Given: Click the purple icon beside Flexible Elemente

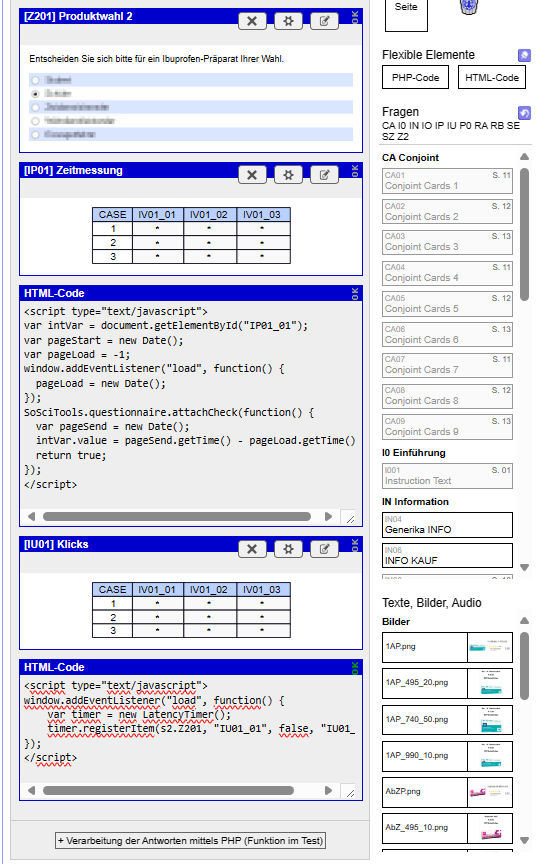Looking at the screenshot, I should coord(524,55).
